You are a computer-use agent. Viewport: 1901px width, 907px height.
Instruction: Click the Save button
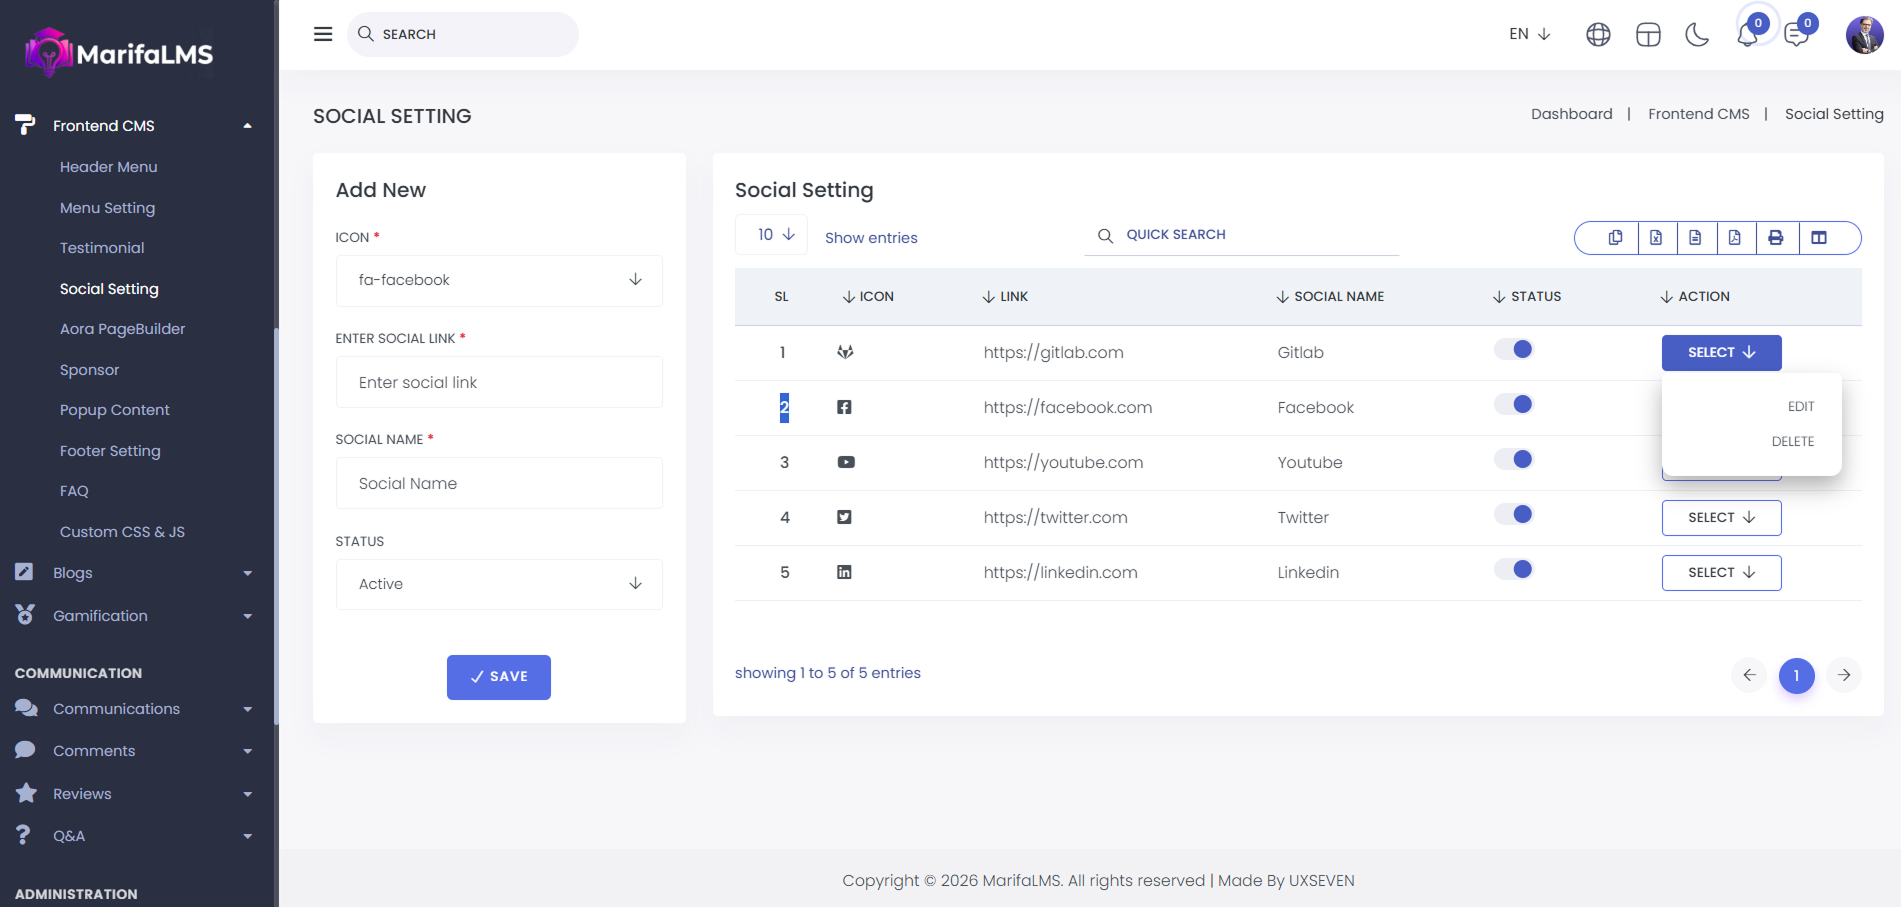[x=498, y=677]
